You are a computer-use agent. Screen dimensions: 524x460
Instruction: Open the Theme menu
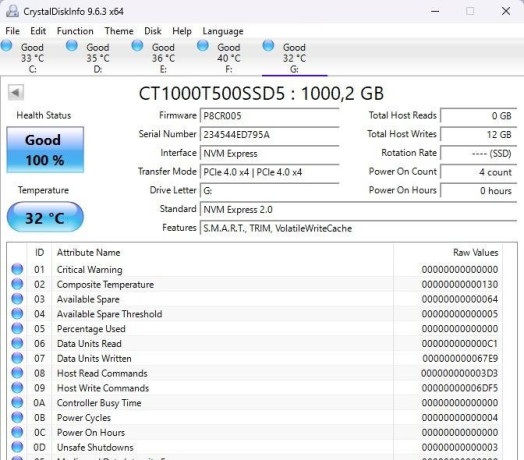pyautogui.click(x=119, y=31)
